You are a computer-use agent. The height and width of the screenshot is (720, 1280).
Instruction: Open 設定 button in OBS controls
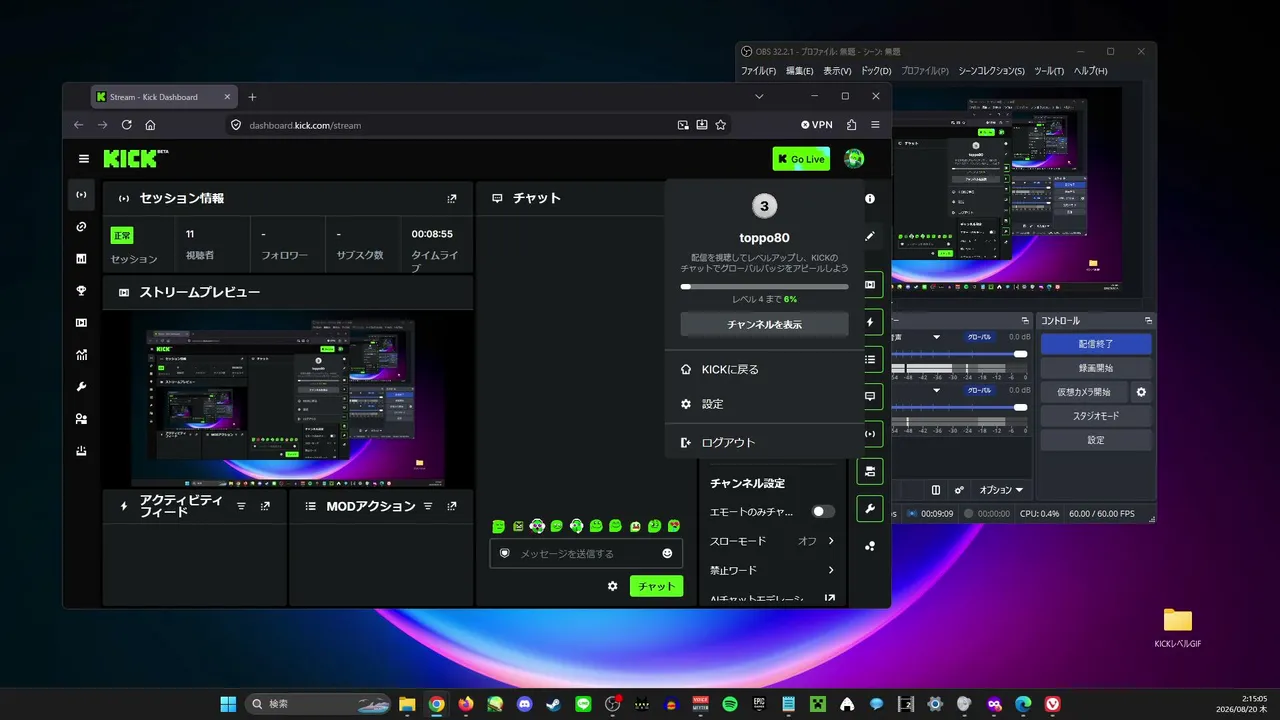click(x=1096, y=440)
